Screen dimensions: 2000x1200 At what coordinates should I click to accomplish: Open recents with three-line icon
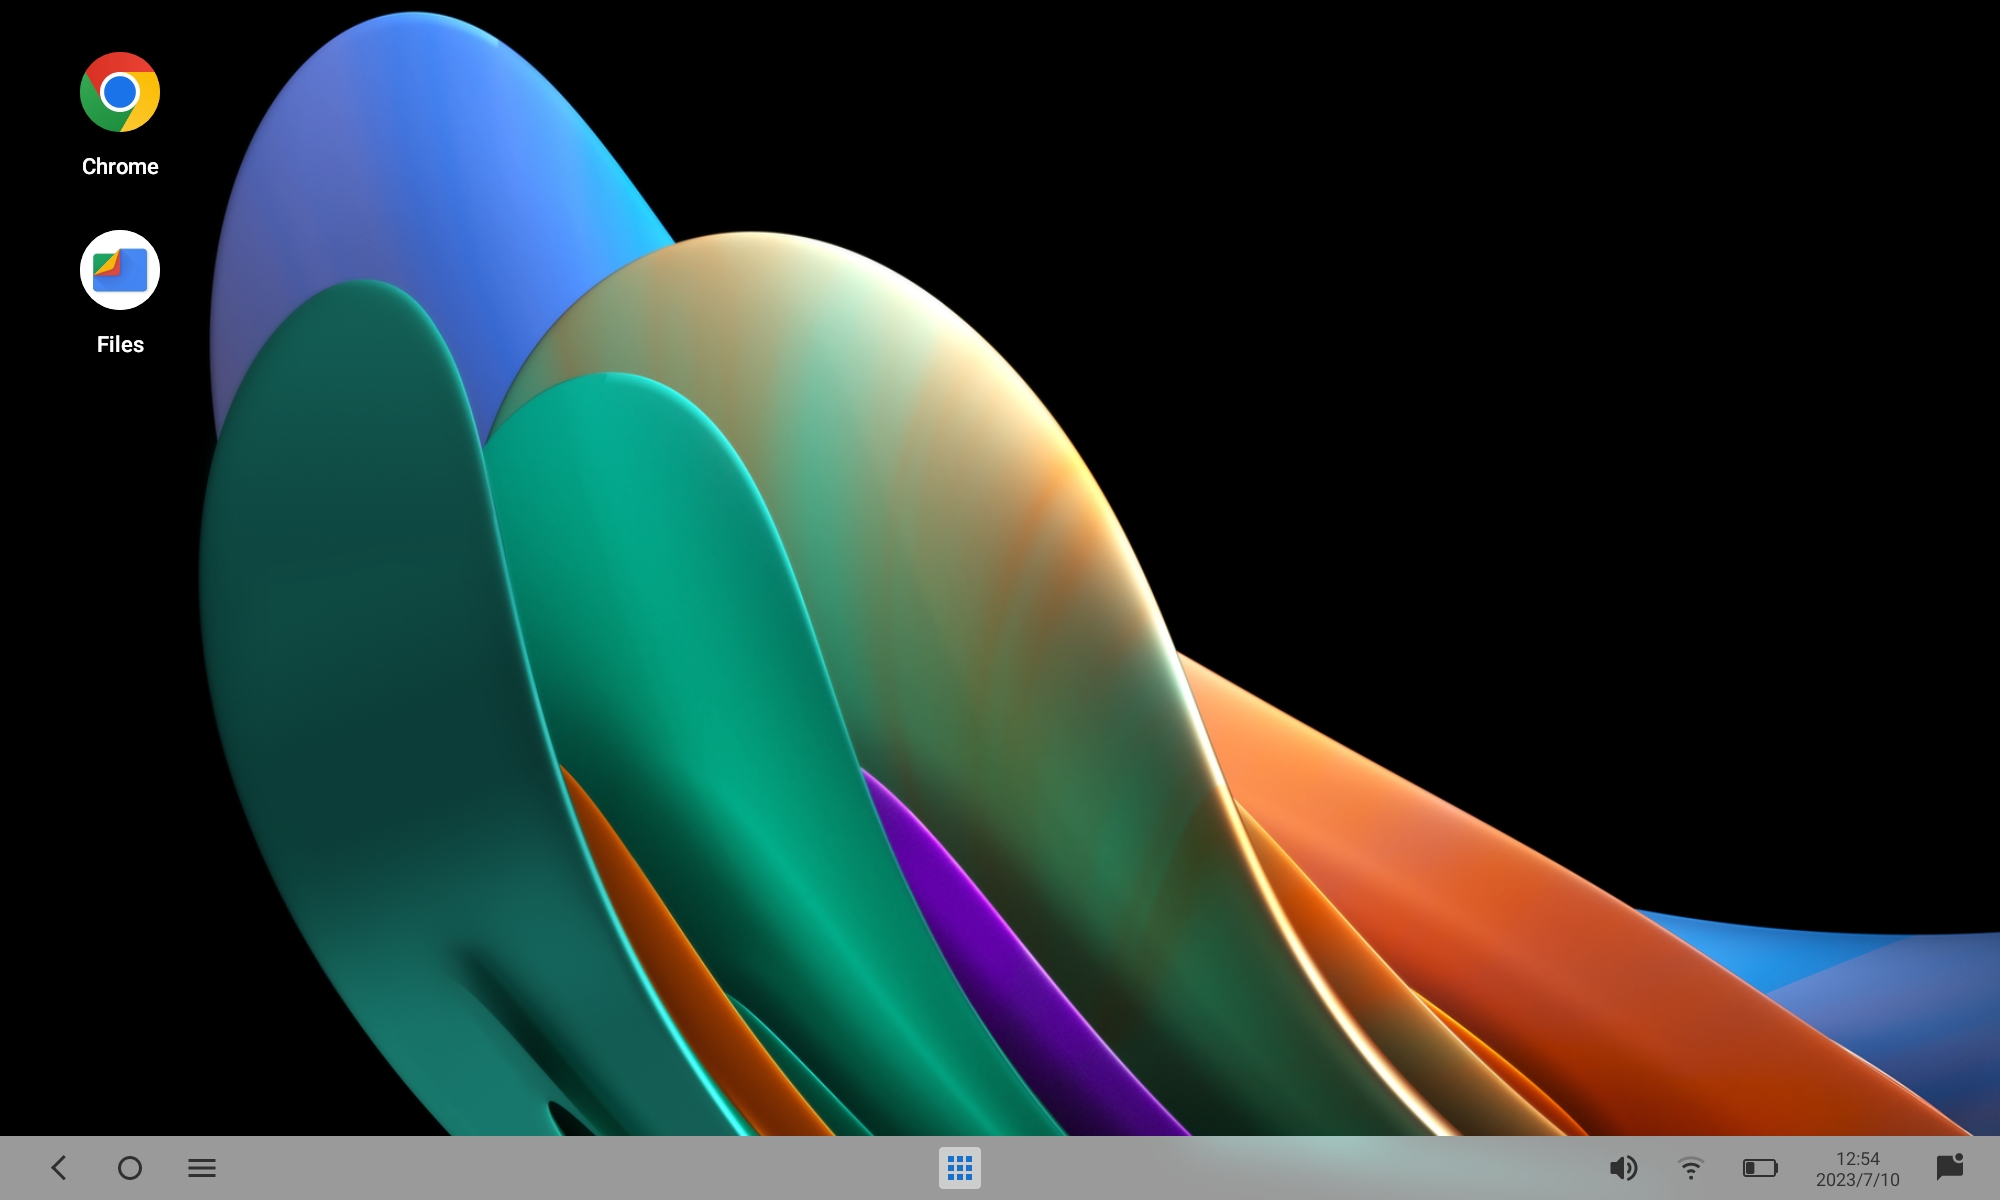(x=202, y=1168)
